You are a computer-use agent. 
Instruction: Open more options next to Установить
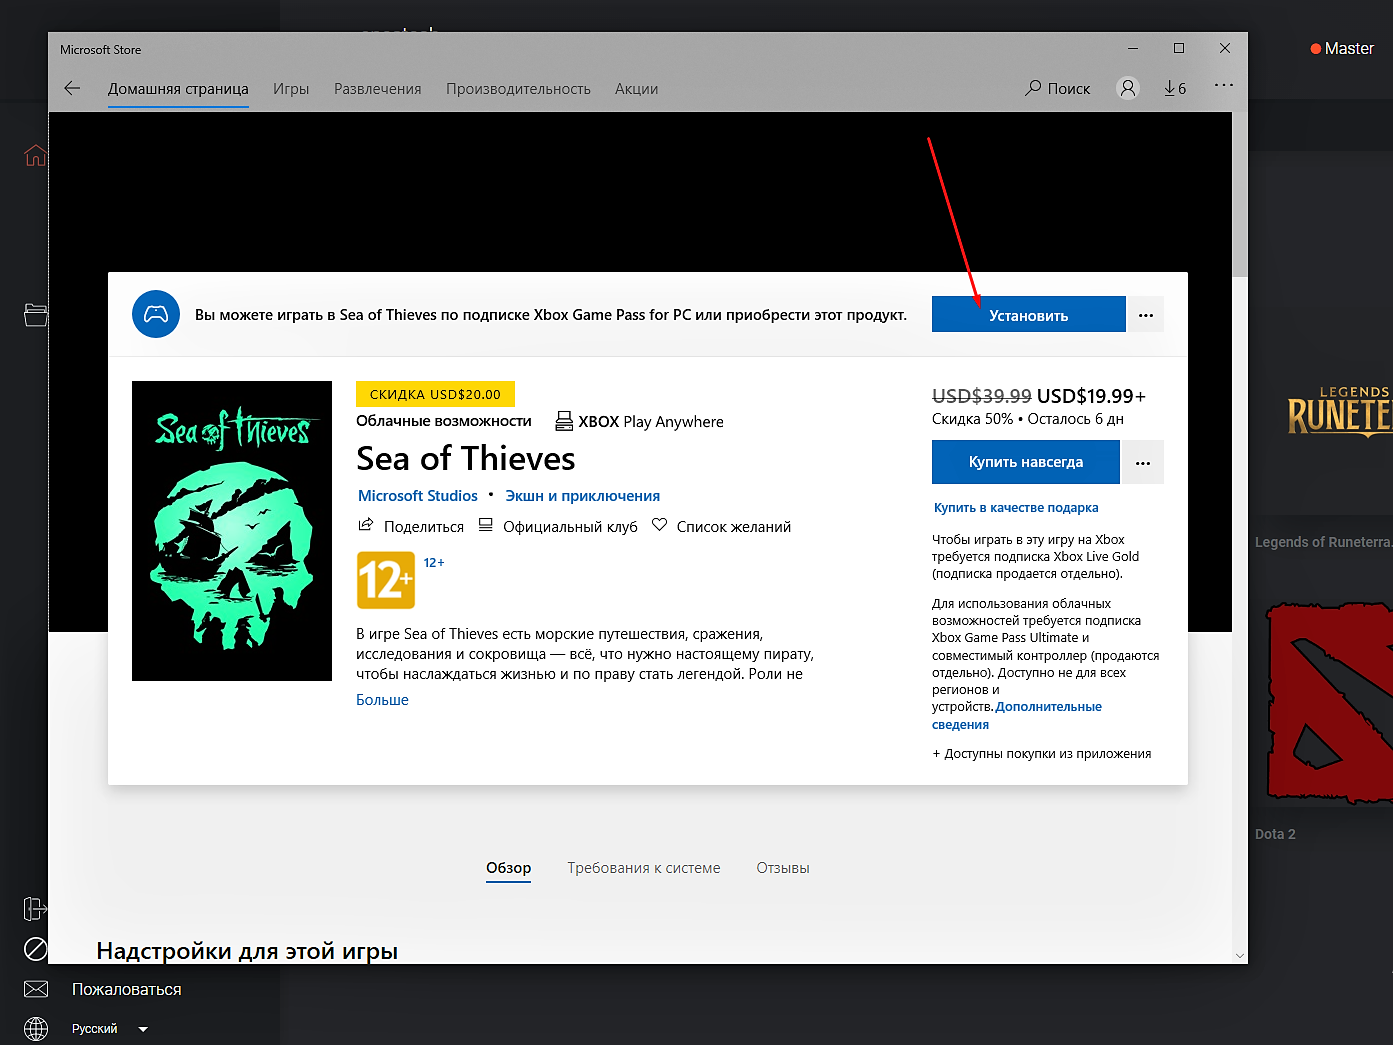1146,315
